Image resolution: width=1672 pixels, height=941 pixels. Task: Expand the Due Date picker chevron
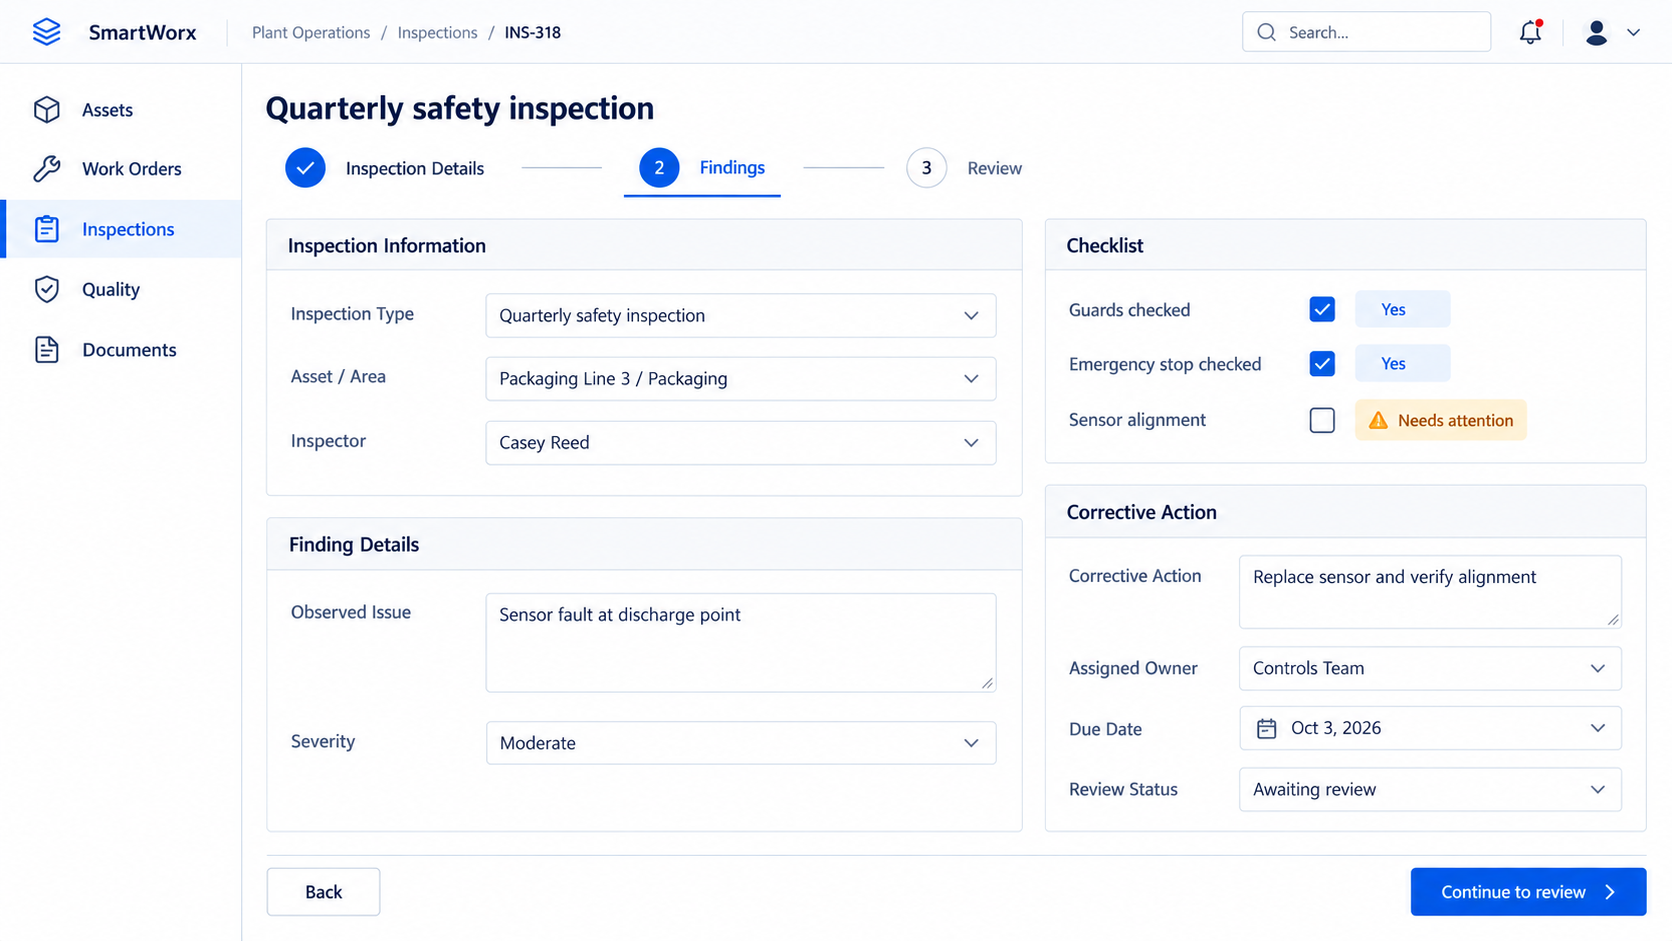coord(1597,728)
